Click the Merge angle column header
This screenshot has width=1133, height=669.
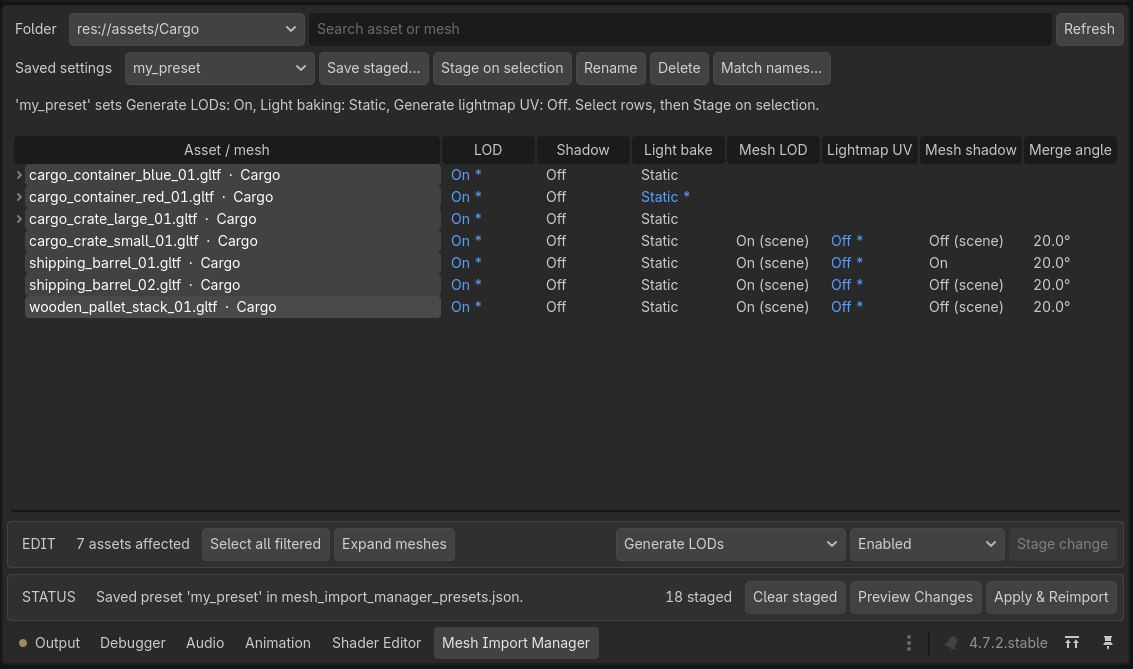pyautogui.click(x=1070, y=150)
